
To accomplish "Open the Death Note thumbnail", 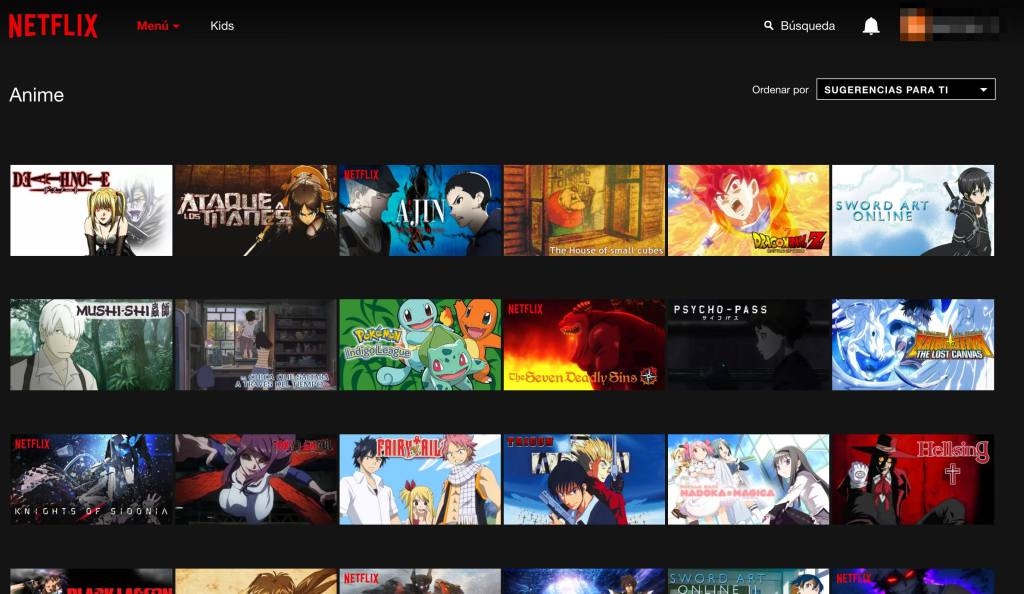I will (91, 211).
